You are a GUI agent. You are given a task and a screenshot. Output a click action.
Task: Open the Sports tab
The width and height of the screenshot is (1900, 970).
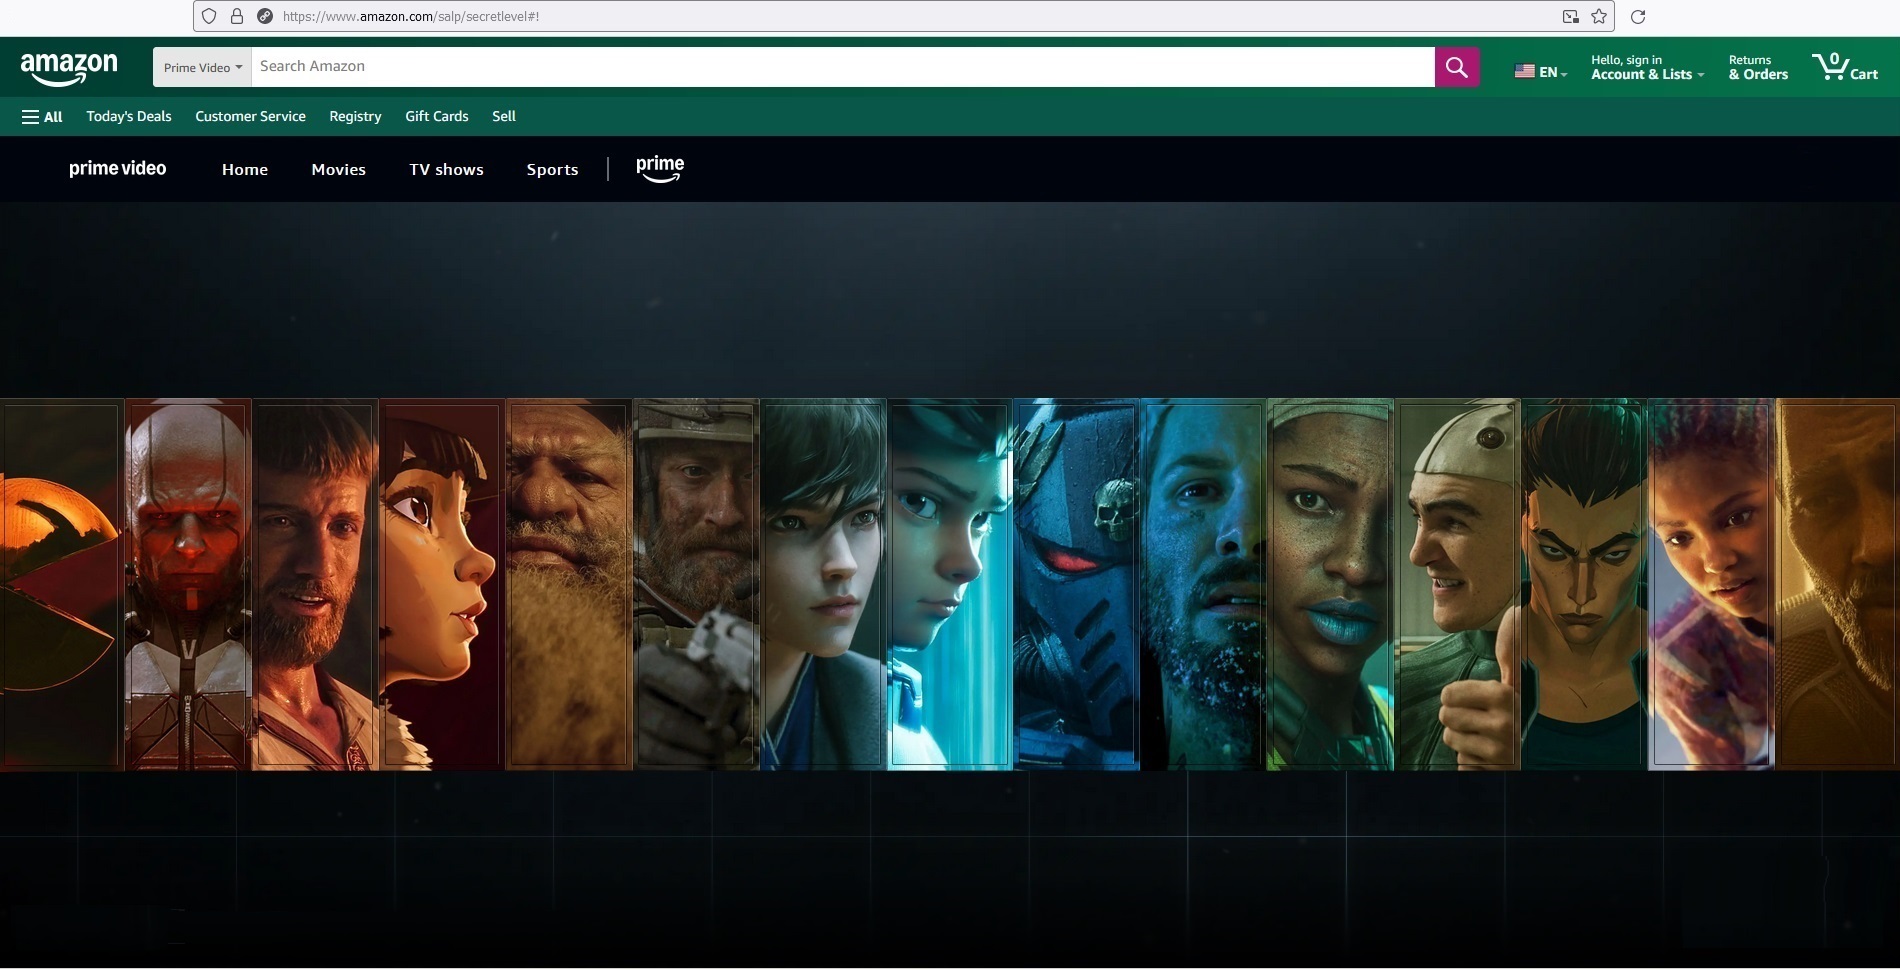tap(552, 170)
